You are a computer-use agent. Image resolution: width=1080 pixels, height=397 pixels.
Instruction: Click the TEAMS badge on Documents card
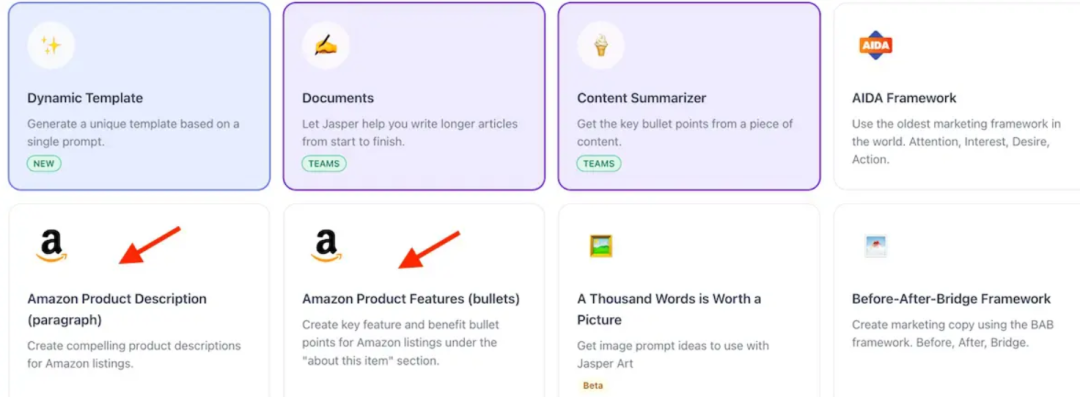tap(324, 163)
